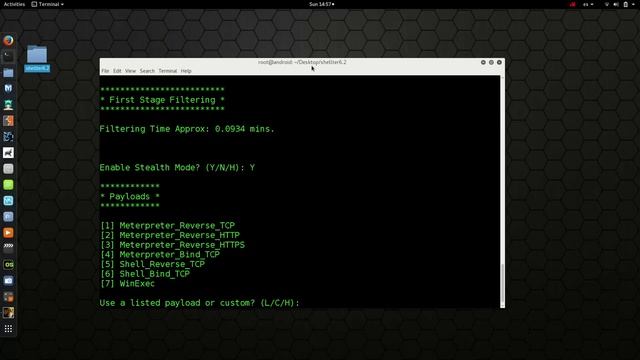The width and height of the screenshot is (640, 360).
Task: Open the blue and white dock icon below Burp Suite
Action: pyautogui.click(x=8, y=136)
